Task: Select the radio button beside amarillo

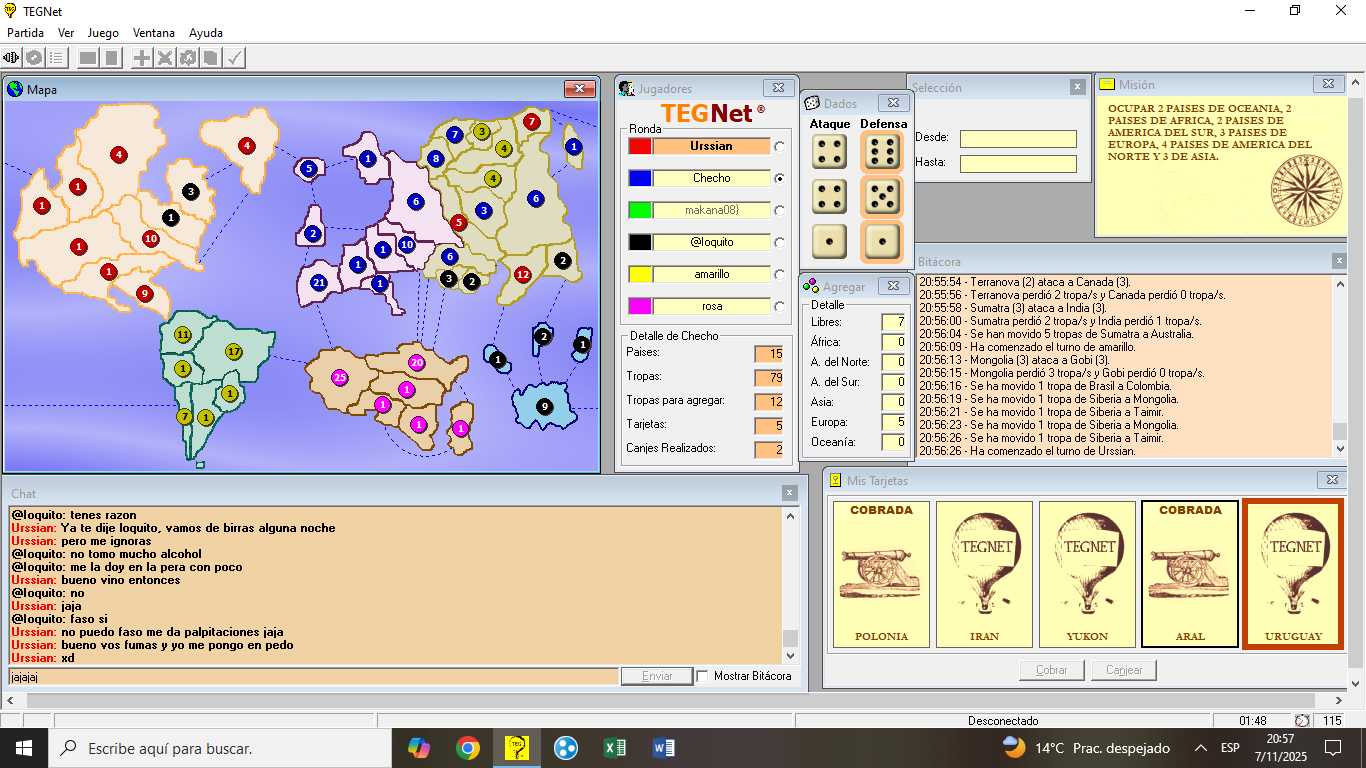Action: click(780, 274)
